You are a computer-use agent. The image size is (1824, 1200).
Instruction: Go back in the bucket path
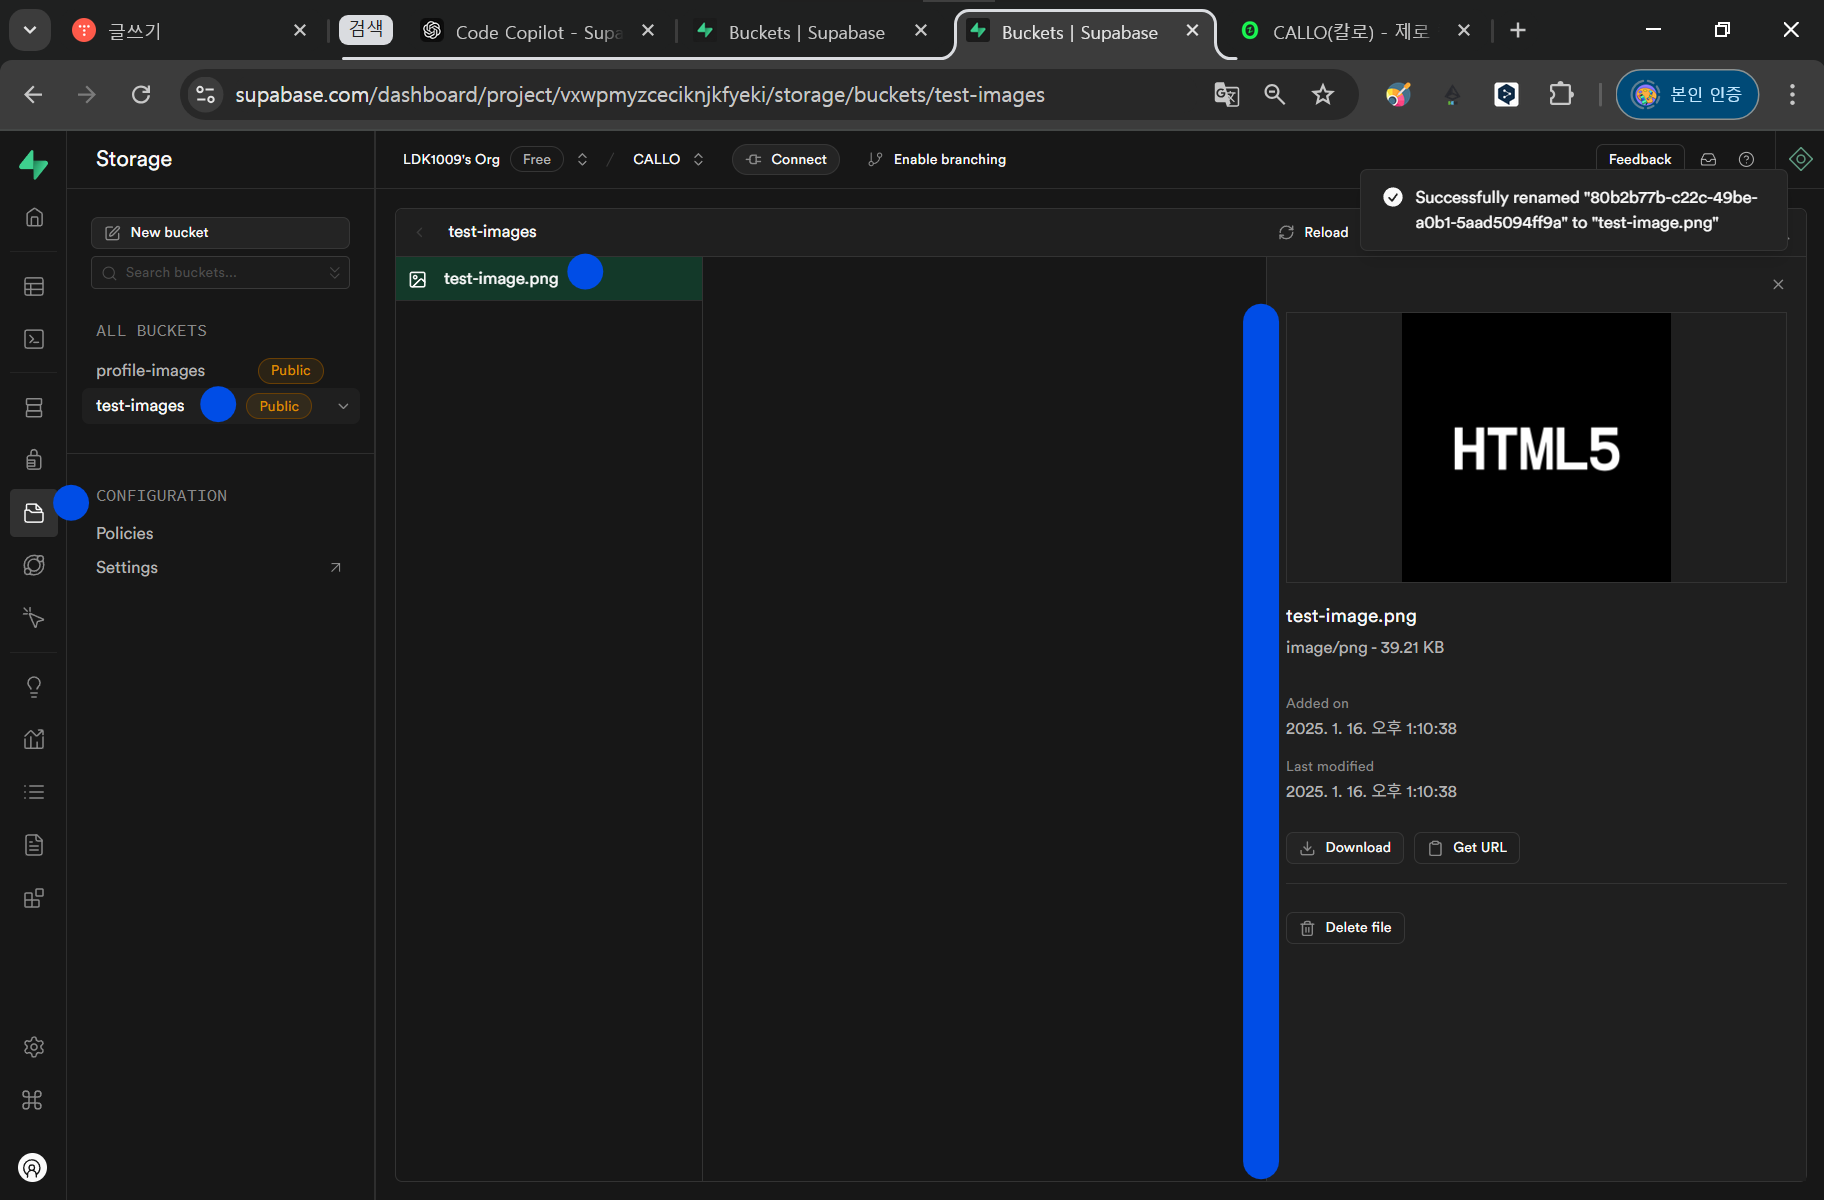pos(420,232)
